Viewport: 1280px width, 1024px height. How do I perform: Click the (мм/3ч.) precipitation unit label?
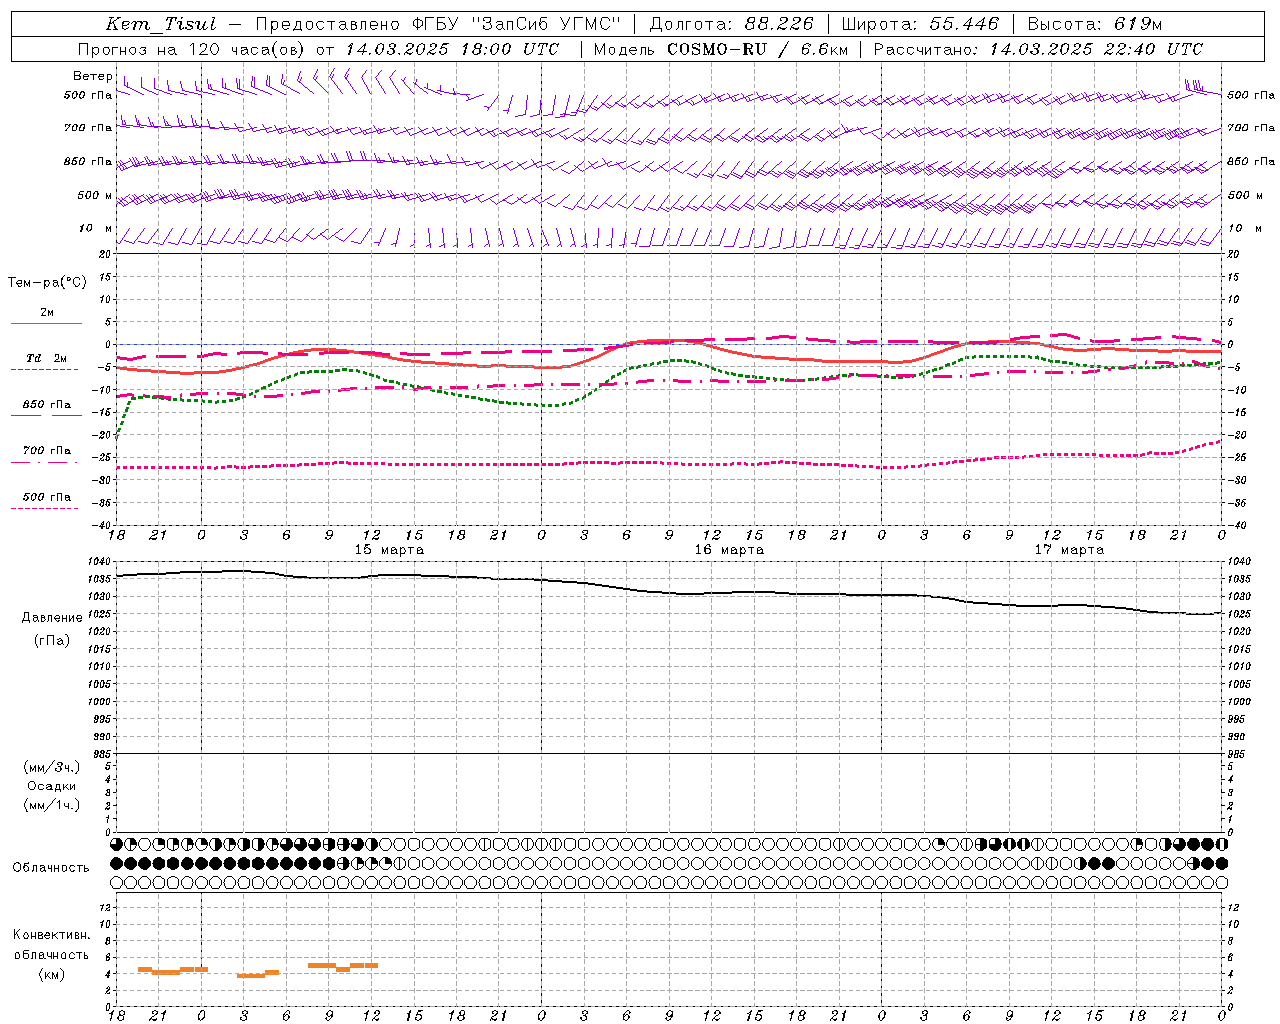(51, 767)
